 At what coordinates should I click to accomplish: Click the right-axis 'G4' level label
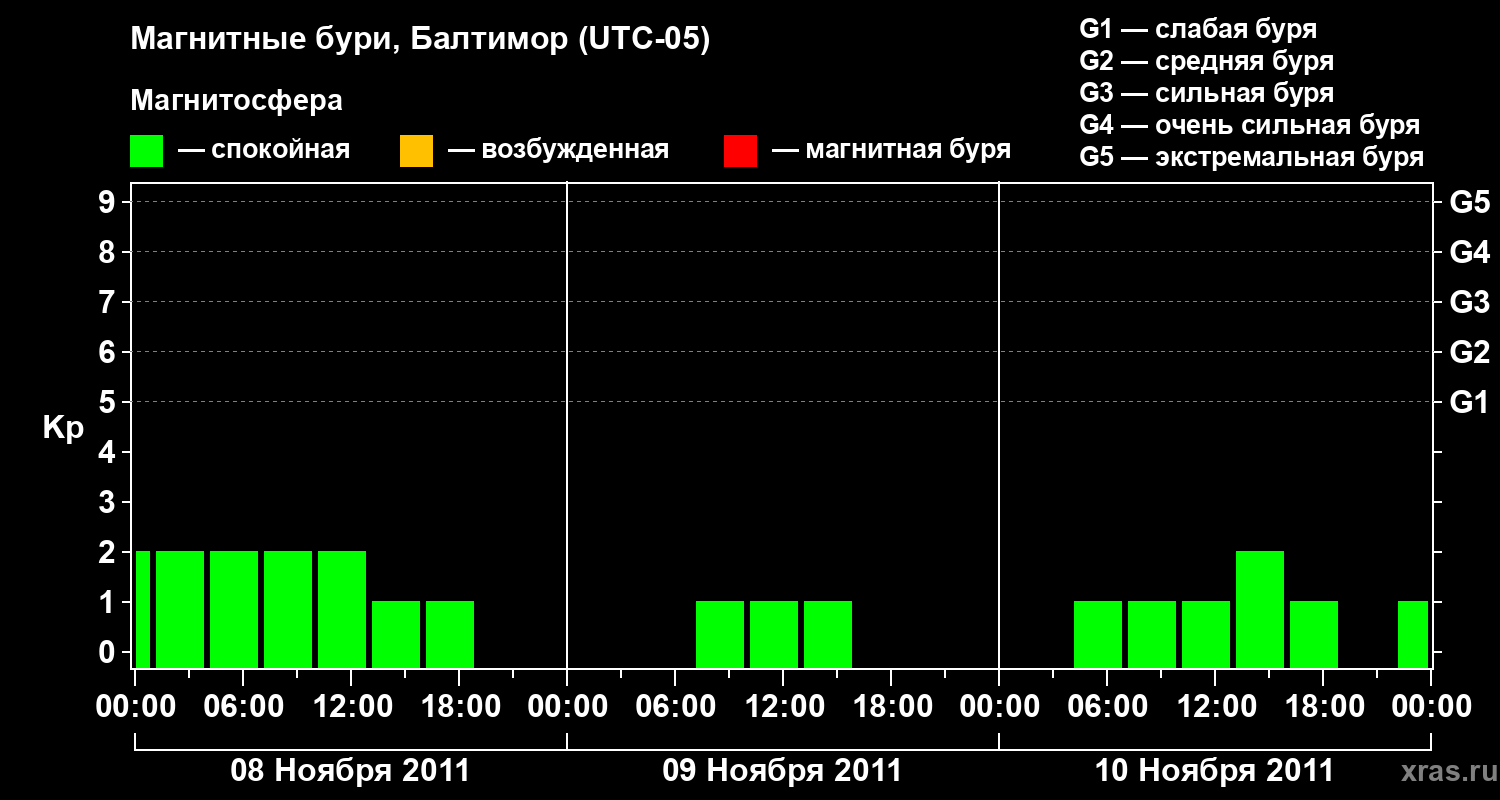(1470, 252)
